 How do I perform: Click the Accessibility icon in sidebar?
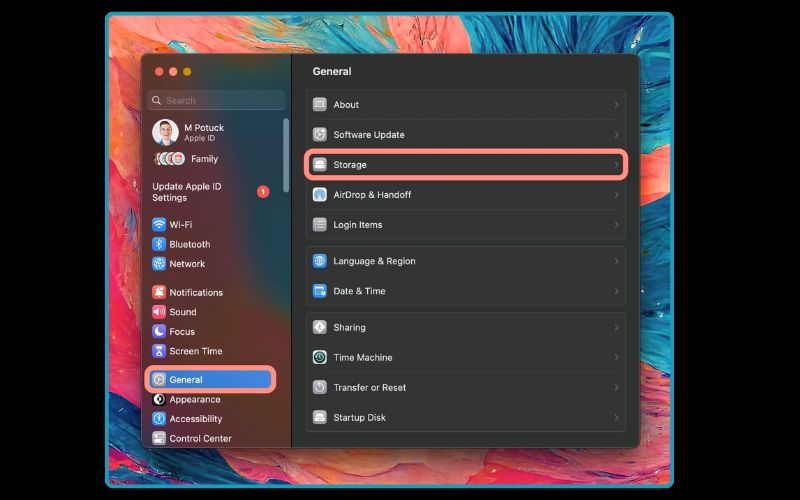click(x=159, y=419)
